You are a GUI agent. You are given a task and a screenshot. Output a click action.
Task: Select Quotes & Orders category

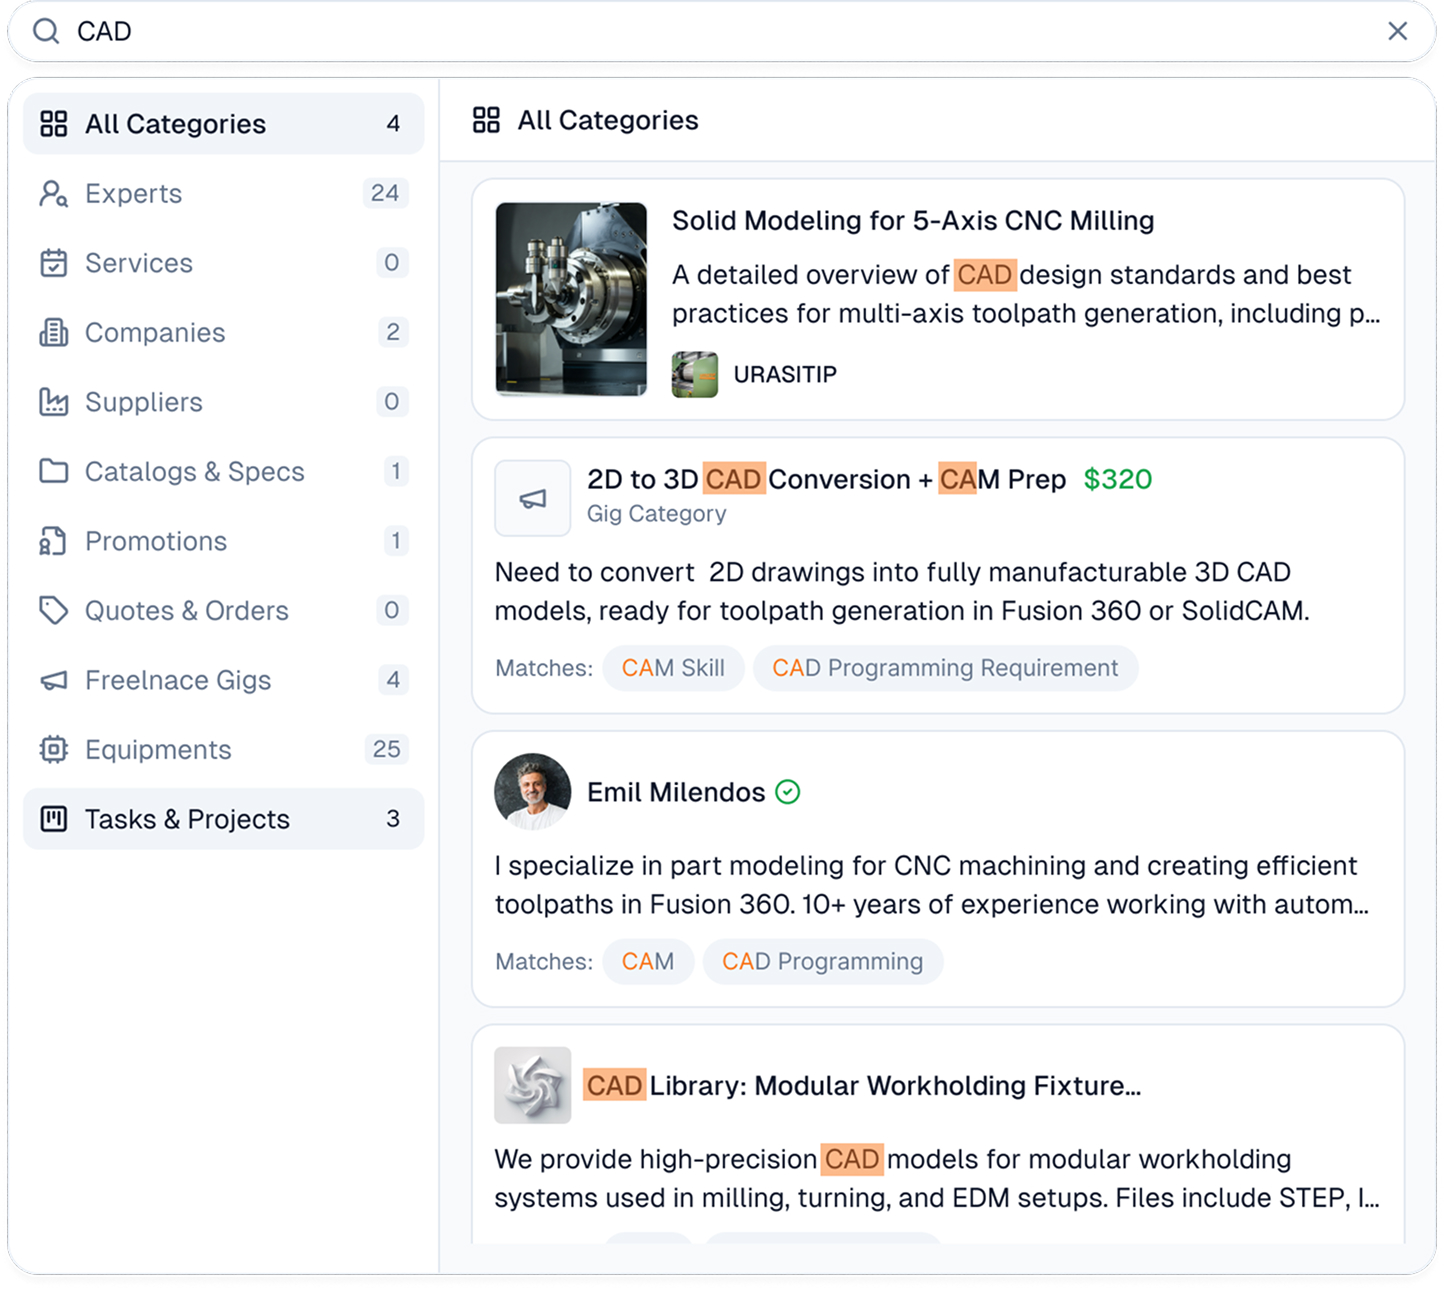224,610
